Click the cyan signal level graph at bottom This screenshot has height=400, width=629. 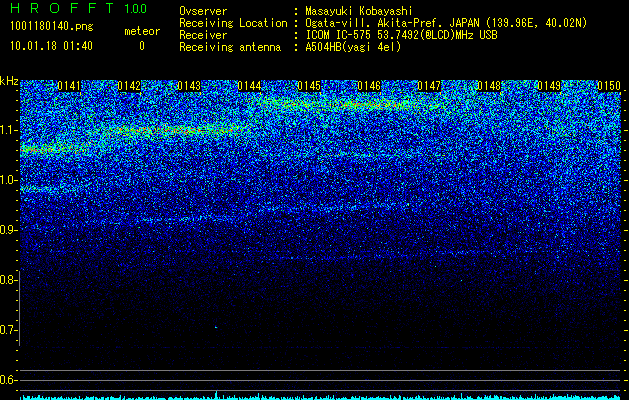pos(321,397)
